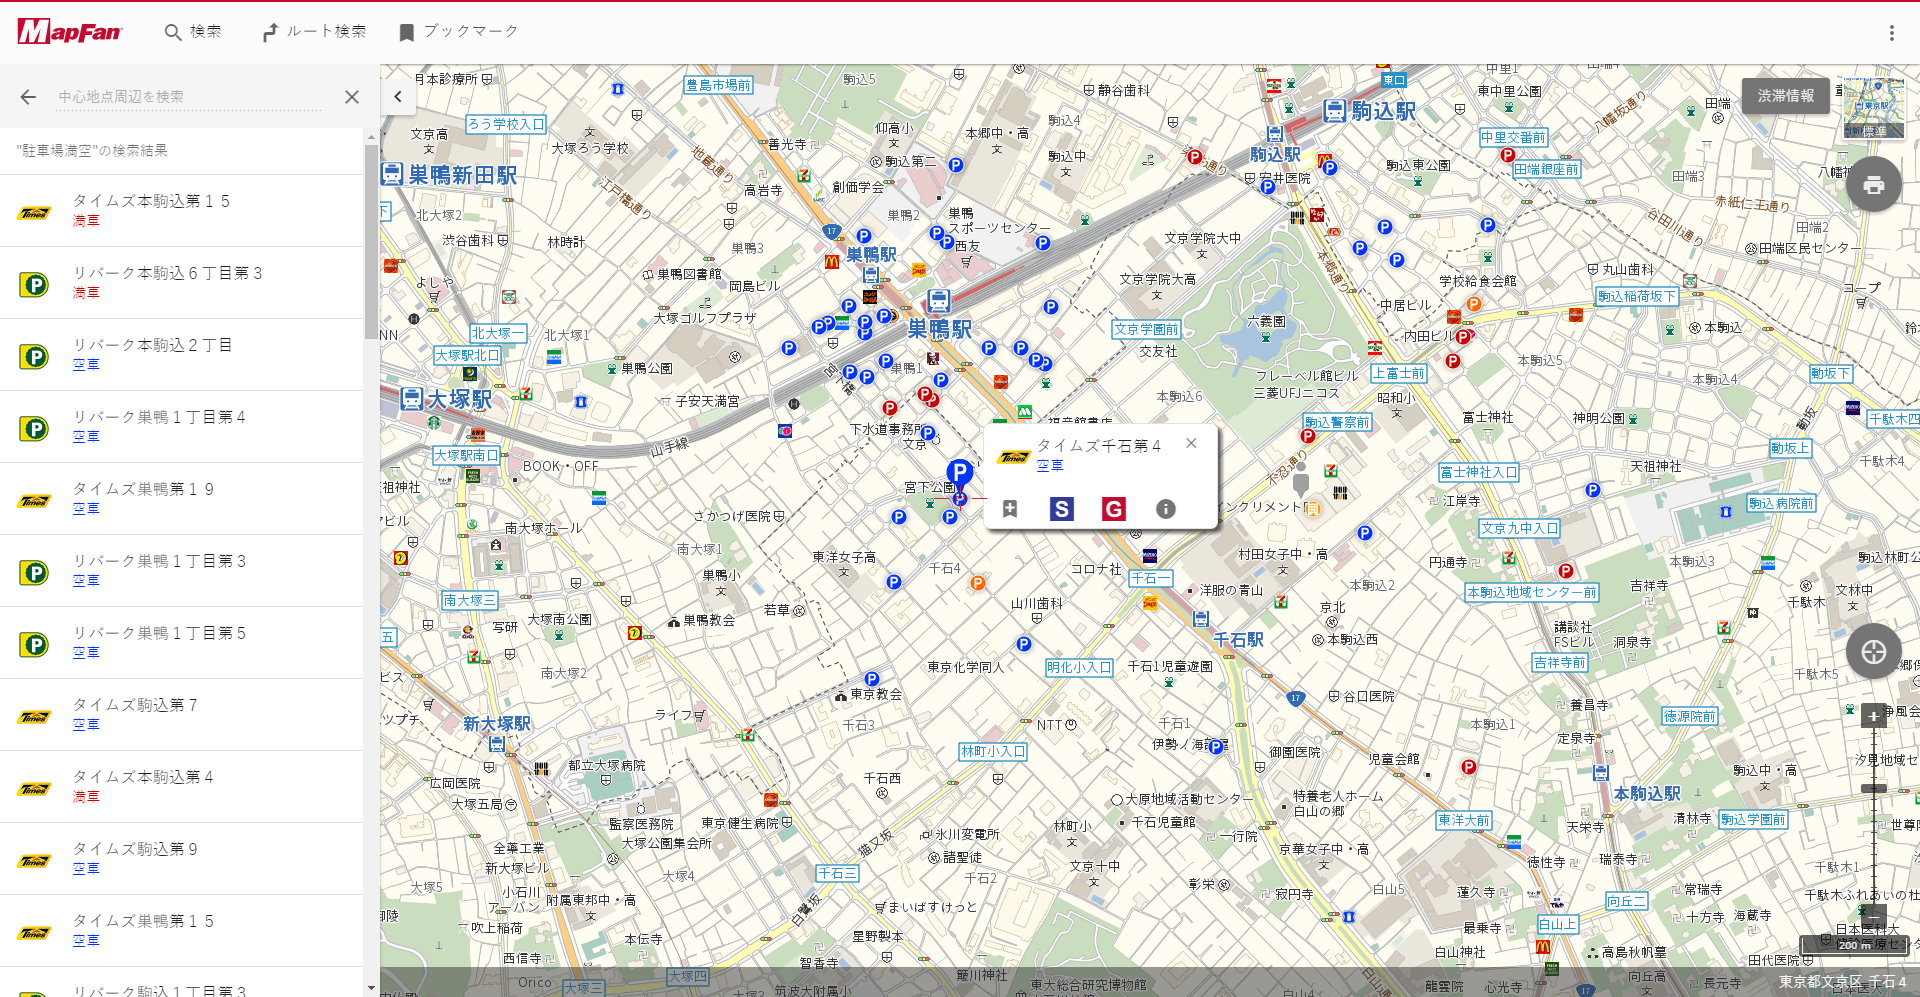
Task: Bookmark タイムズ千石第4 with star icon in popup
Action: [x=1010, y=509]
